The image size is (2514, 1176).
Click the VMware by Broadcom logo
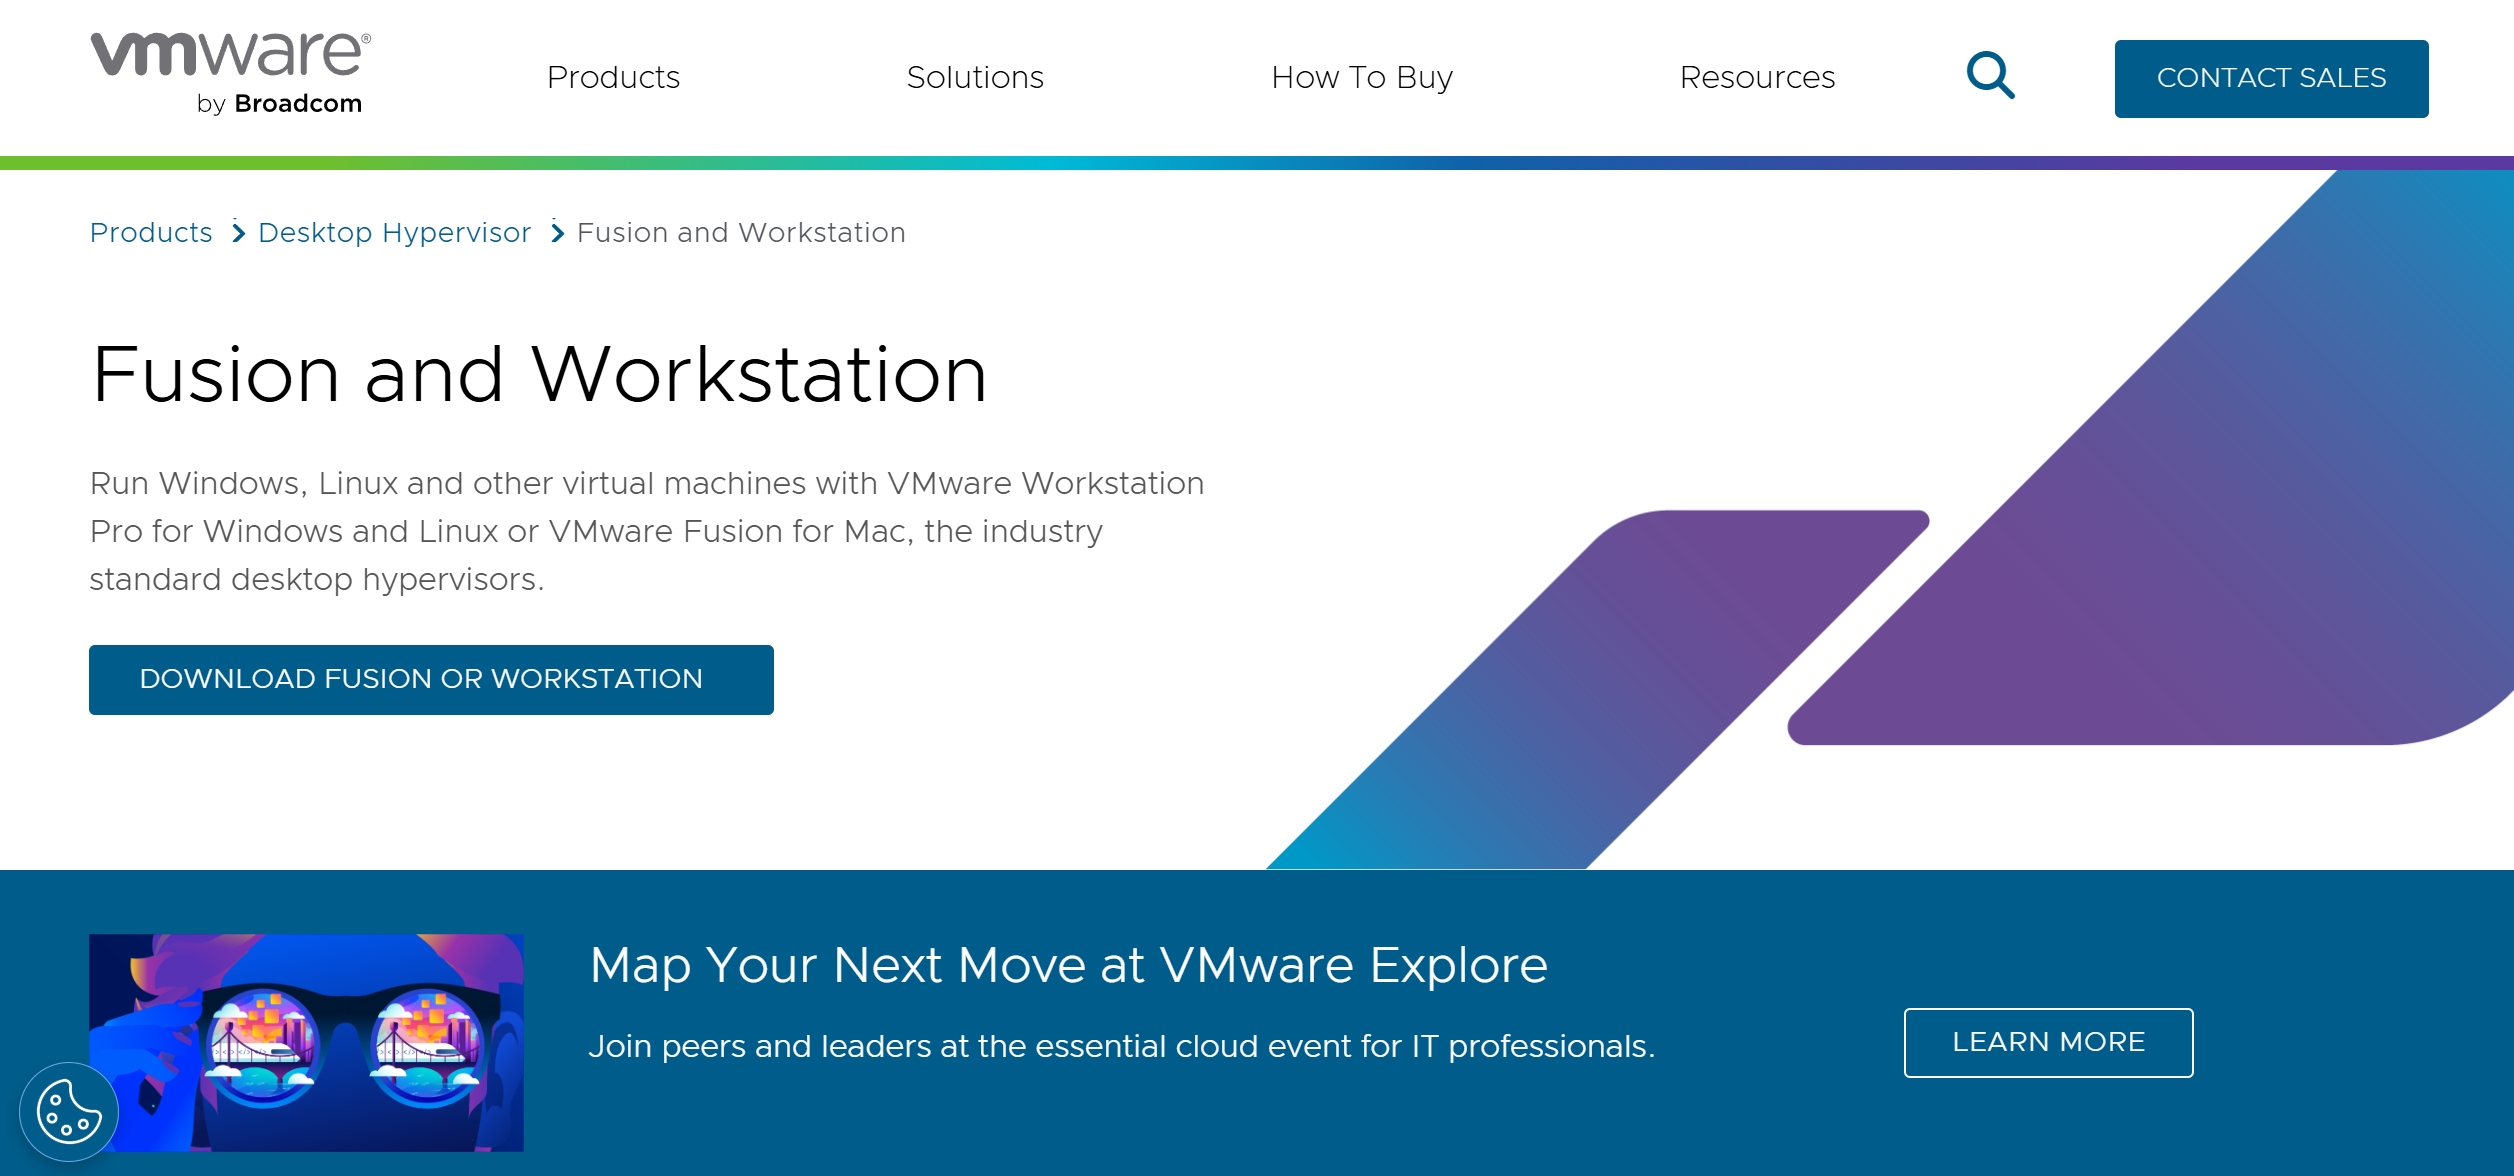[x=230, y=73]
